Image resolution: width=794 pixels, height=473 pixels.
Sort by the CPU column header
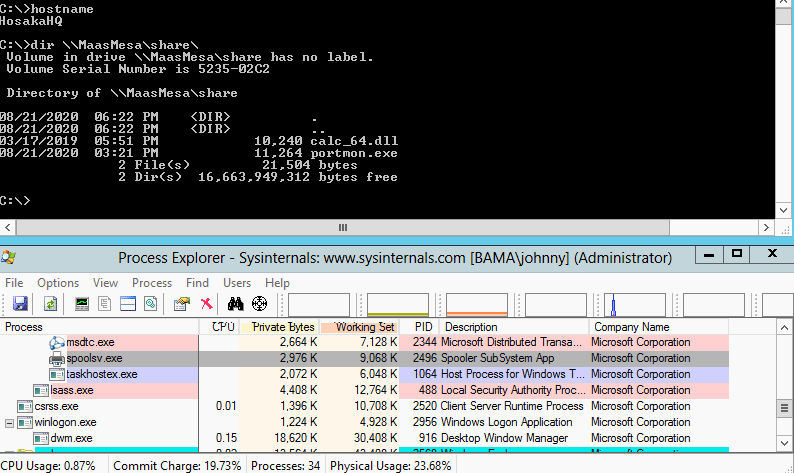point(219,327)
